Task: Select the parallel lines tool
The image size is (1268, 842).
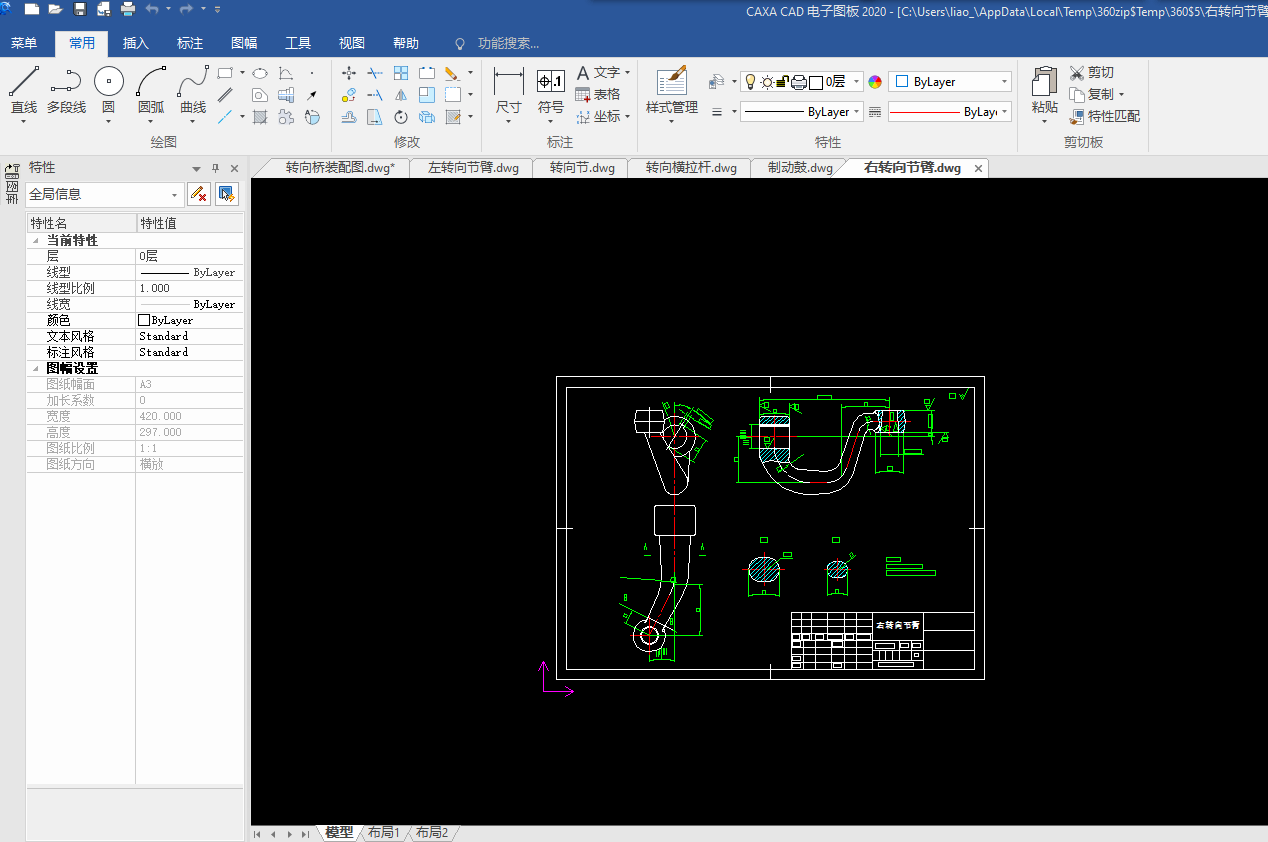Action: [x=225, y=95]
